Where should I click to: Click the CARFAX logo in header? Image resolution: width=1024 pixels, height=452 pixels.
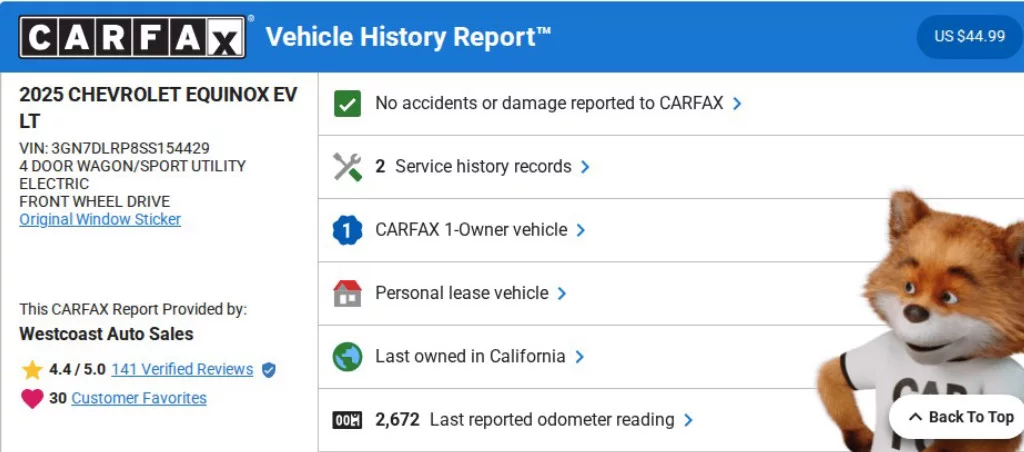(132, 37)
